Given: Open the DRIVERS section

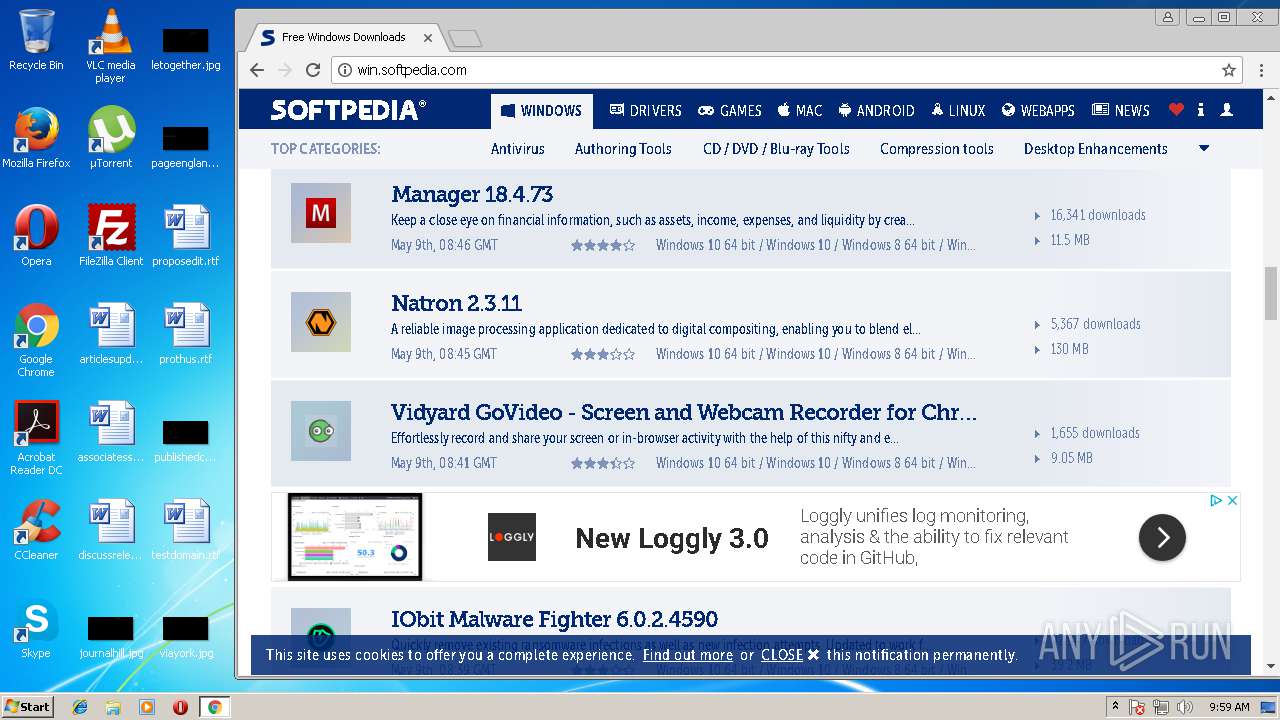Looking at the screenshot, I should [645, 111].
